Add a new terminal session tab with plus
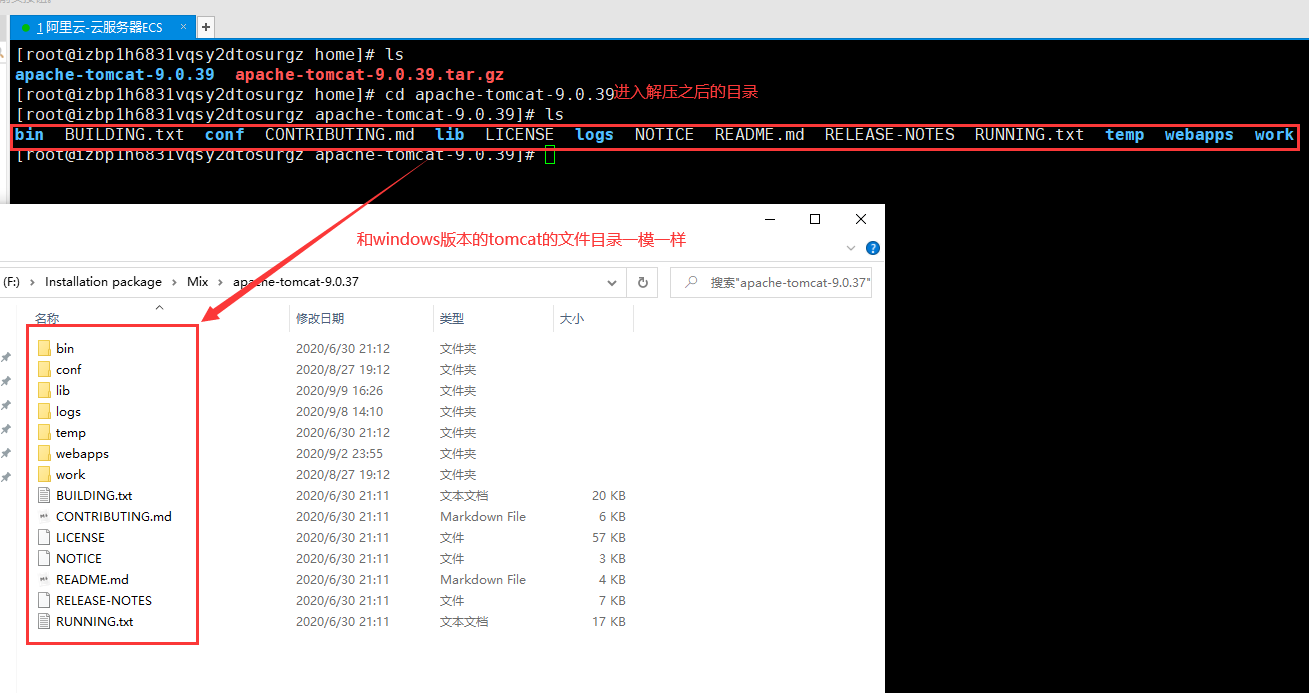This screenshot has height=693, width=1309. (x=206, y=27)
